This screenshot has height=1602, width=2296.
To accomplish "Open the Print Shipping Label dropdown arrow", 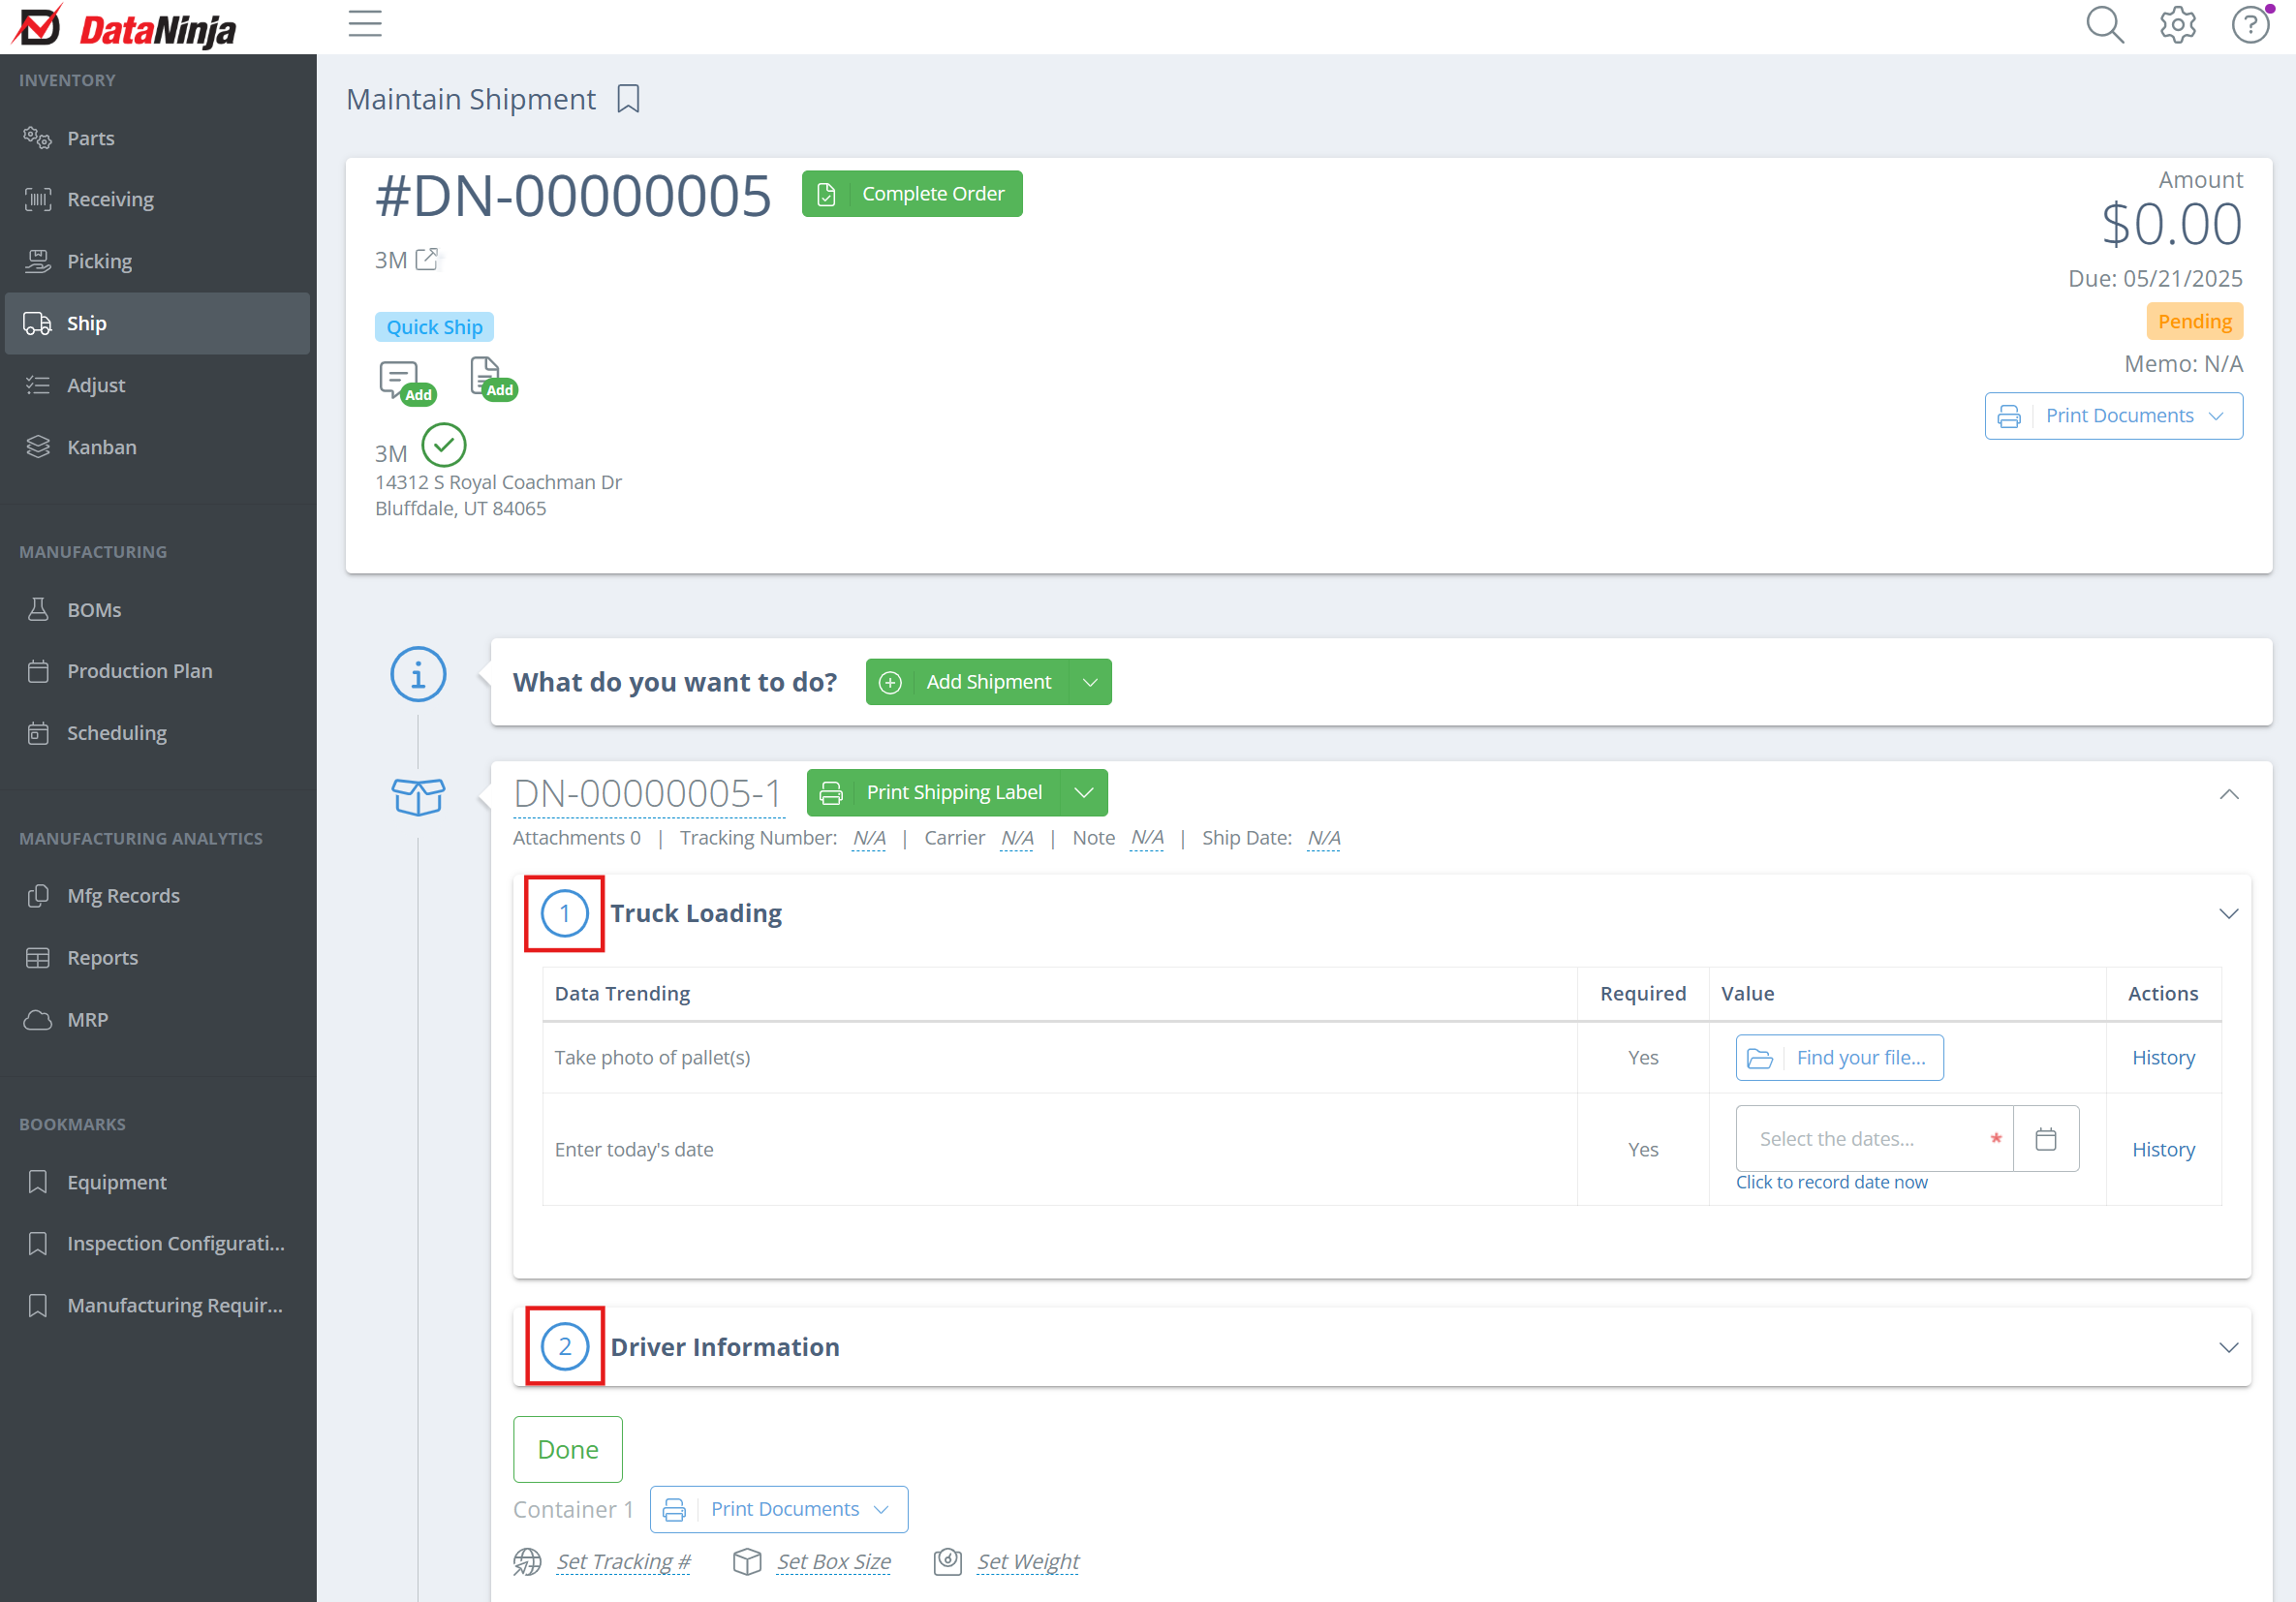I will coord(1083,793).
